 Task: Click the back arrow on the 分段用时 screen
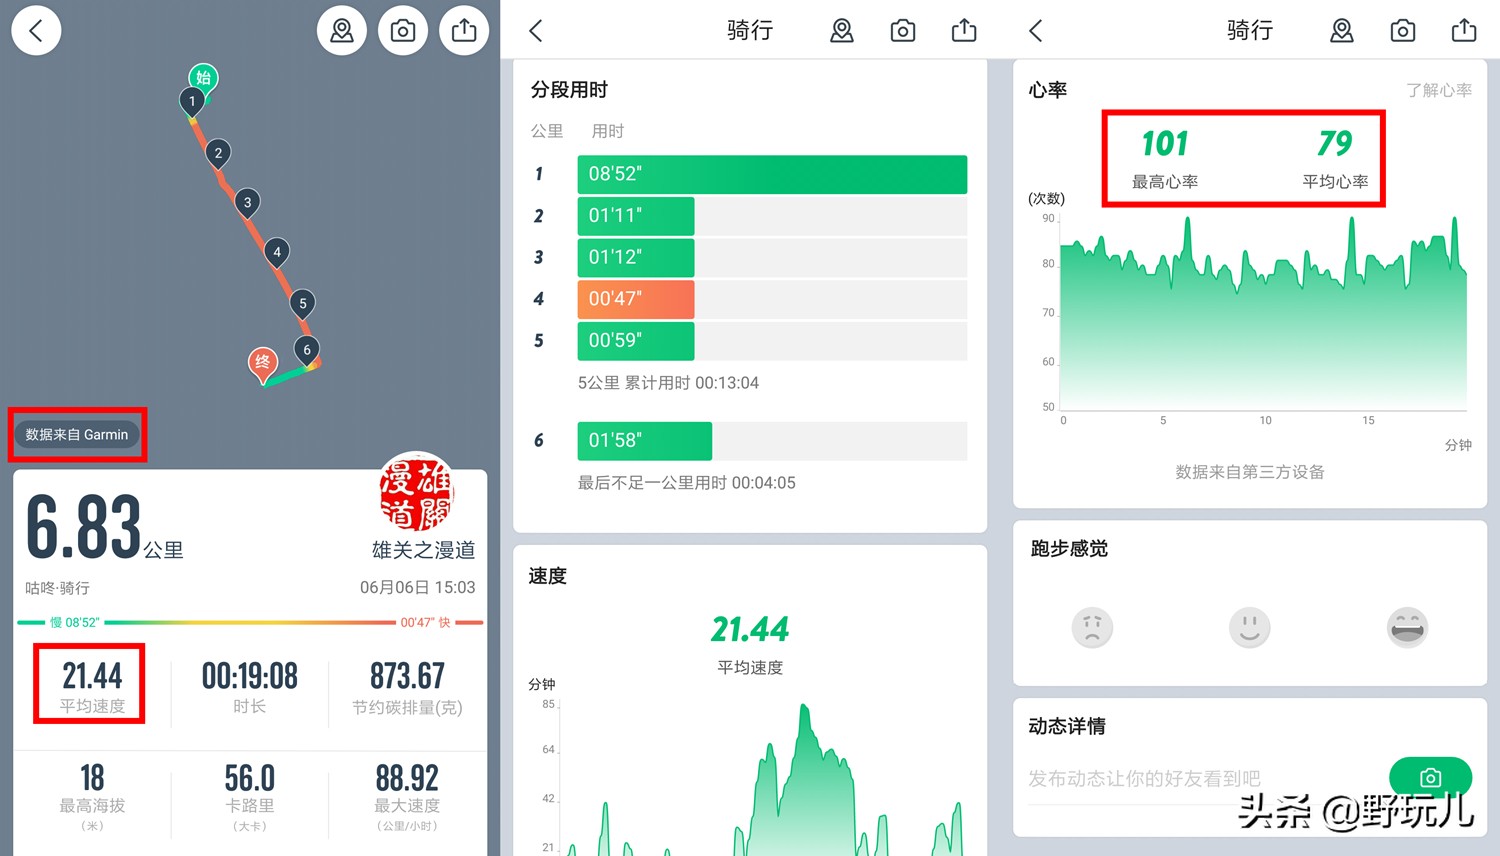pos(535,31)
